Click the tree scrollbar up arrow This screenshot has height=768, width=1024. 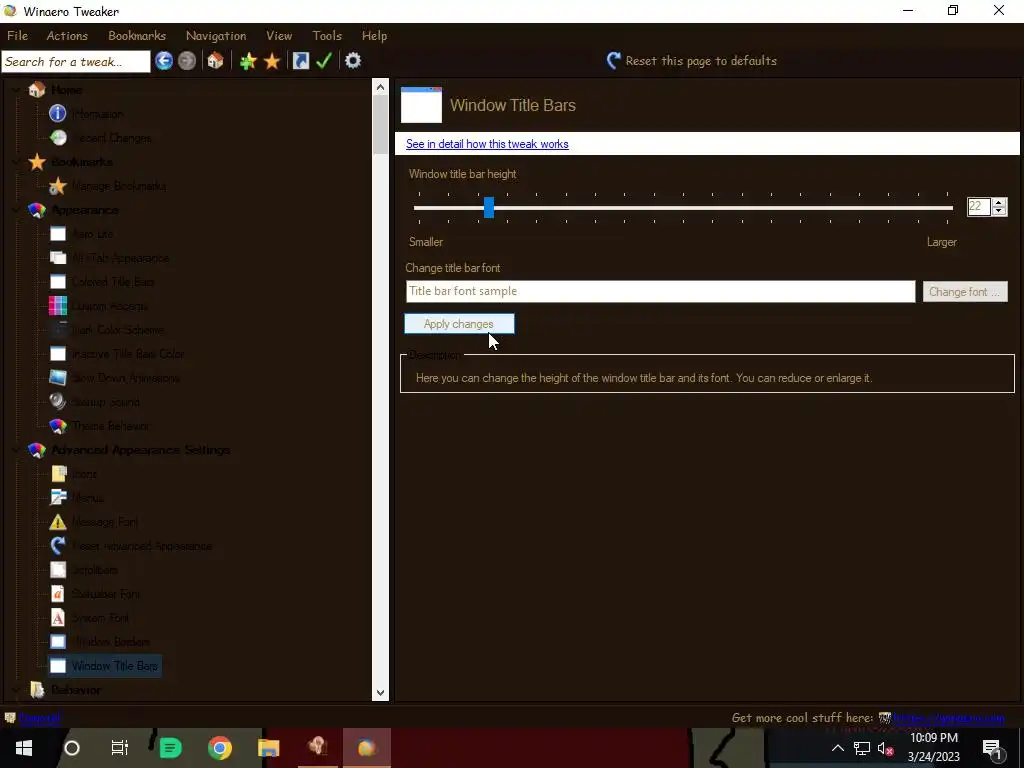pyautogui.click(x=380, y=86)
